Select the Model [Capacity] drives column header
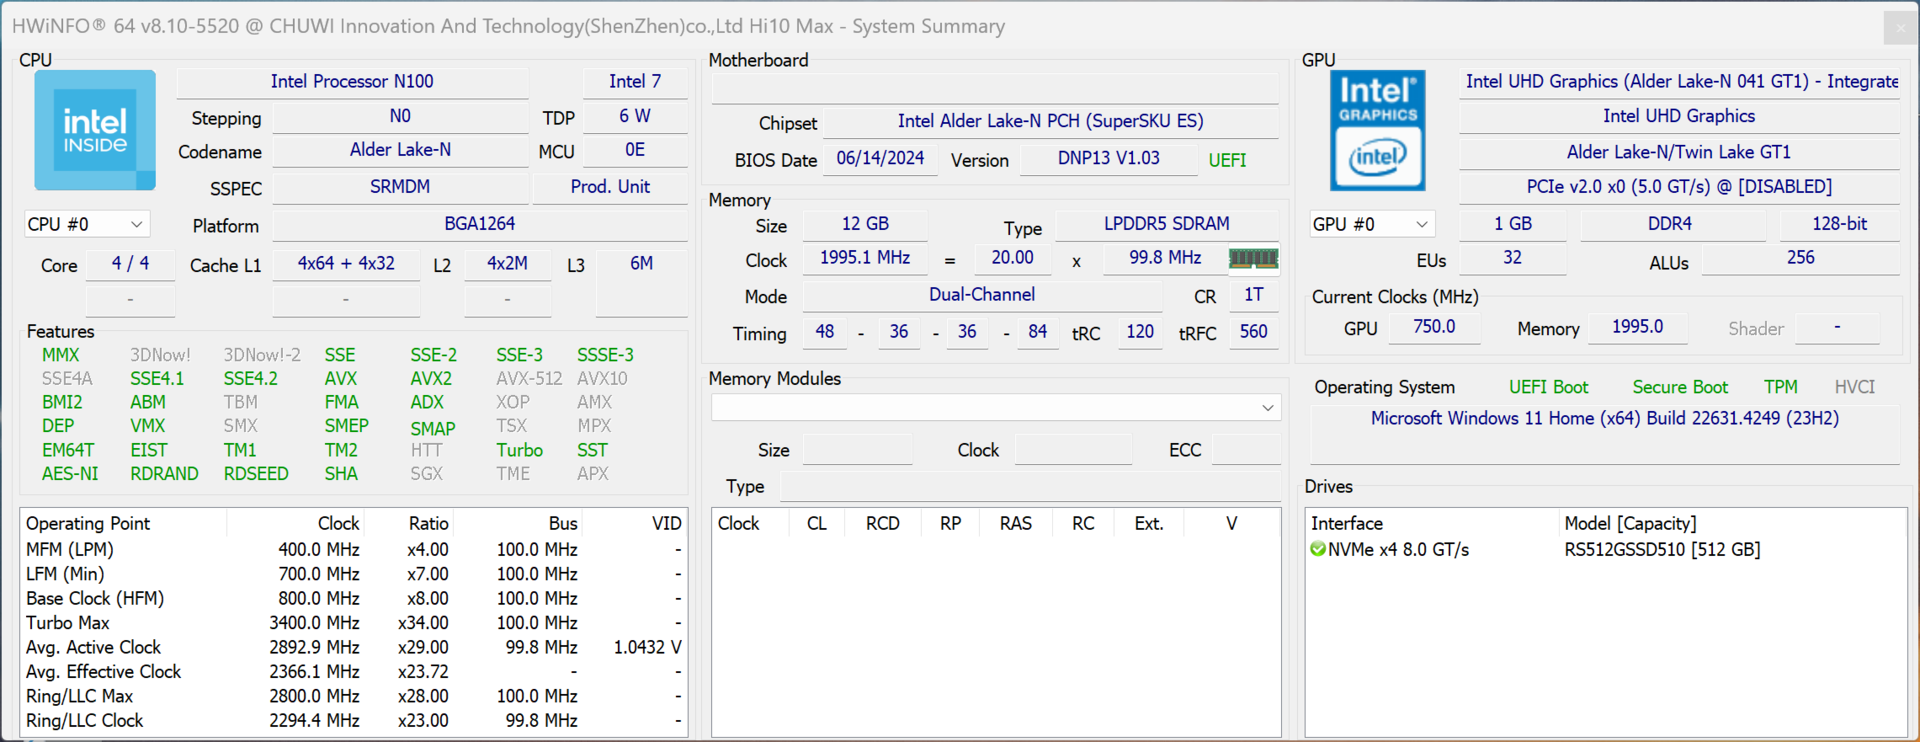Image resolution: width=1920 pixels, height=742 pixels. [1629, 523]
